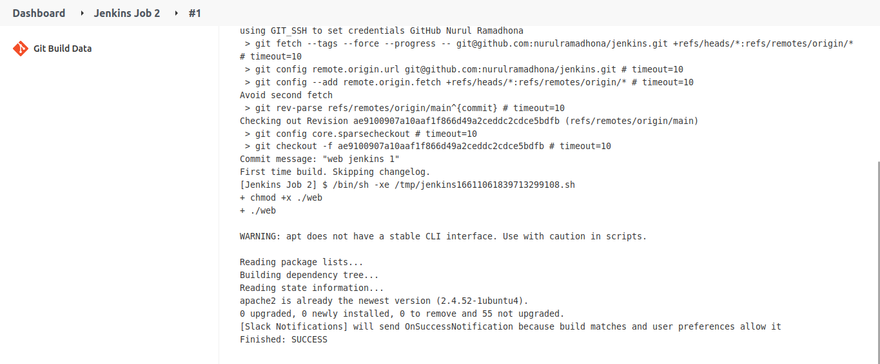Click the "+ chmod +x ./web" line
Screen dimensions: 880x364
281,198
